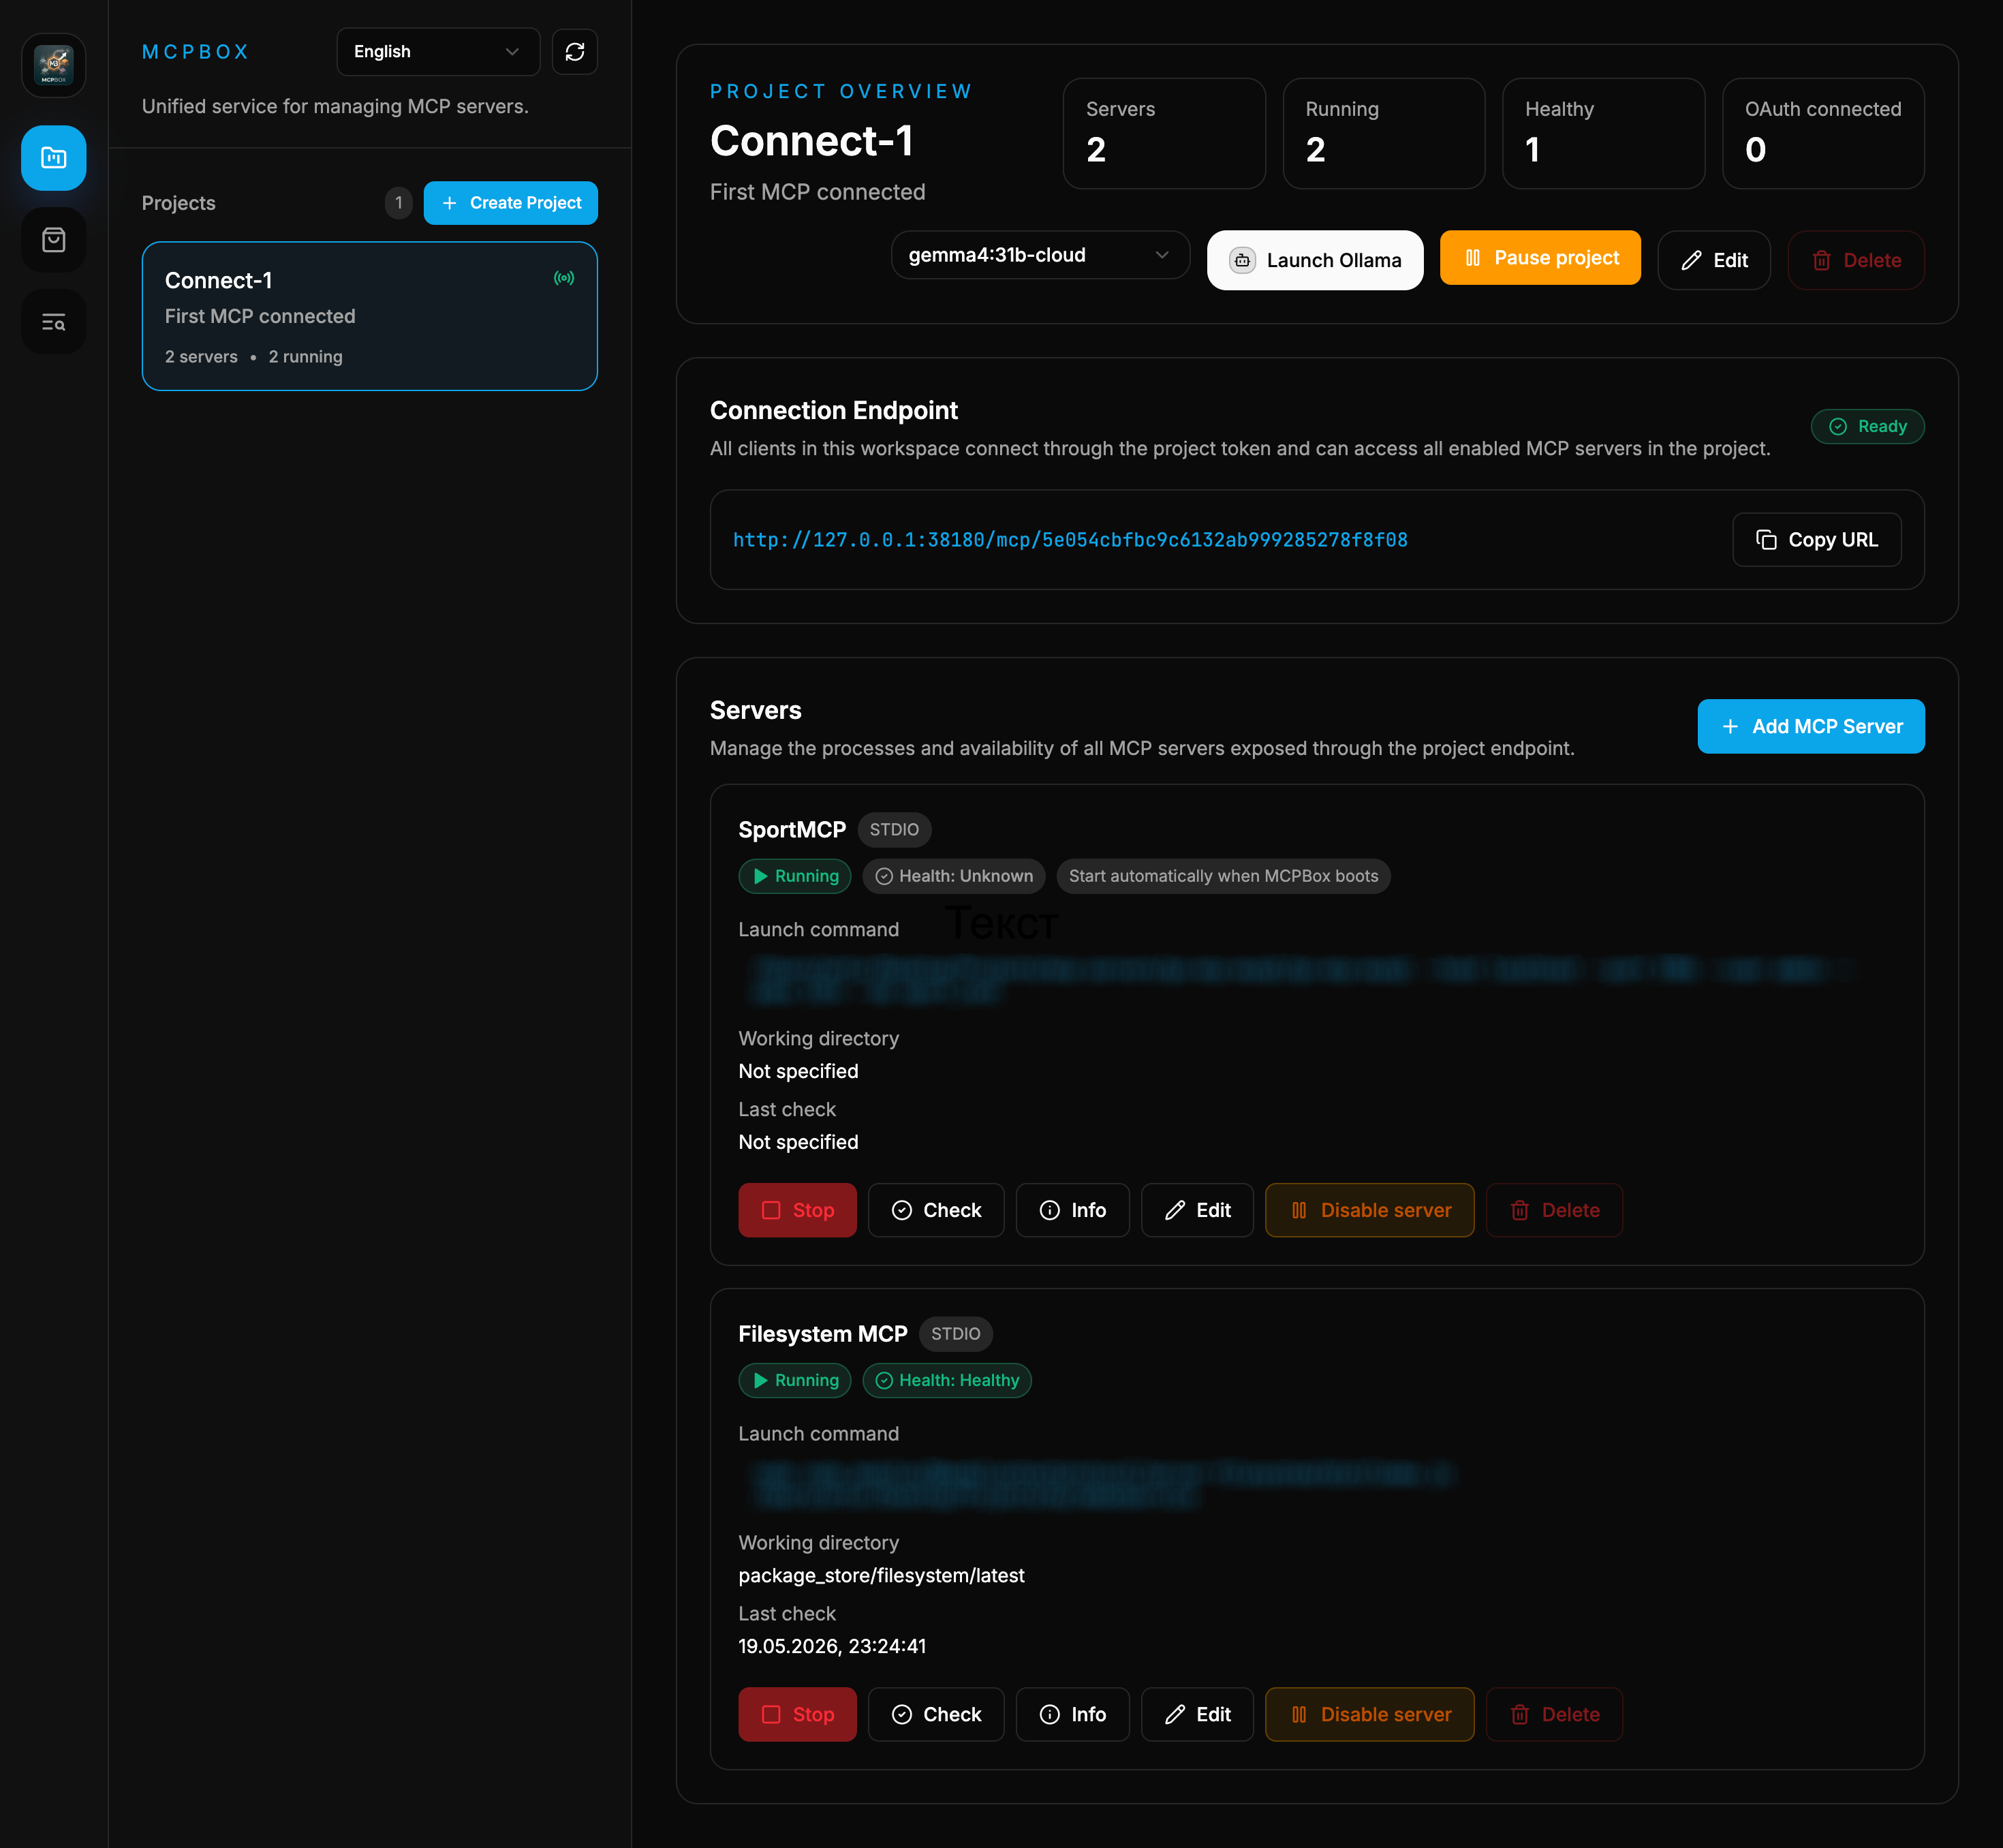
Task: Click the Filesystem MCP server name heading
Action: point(823,1334)
